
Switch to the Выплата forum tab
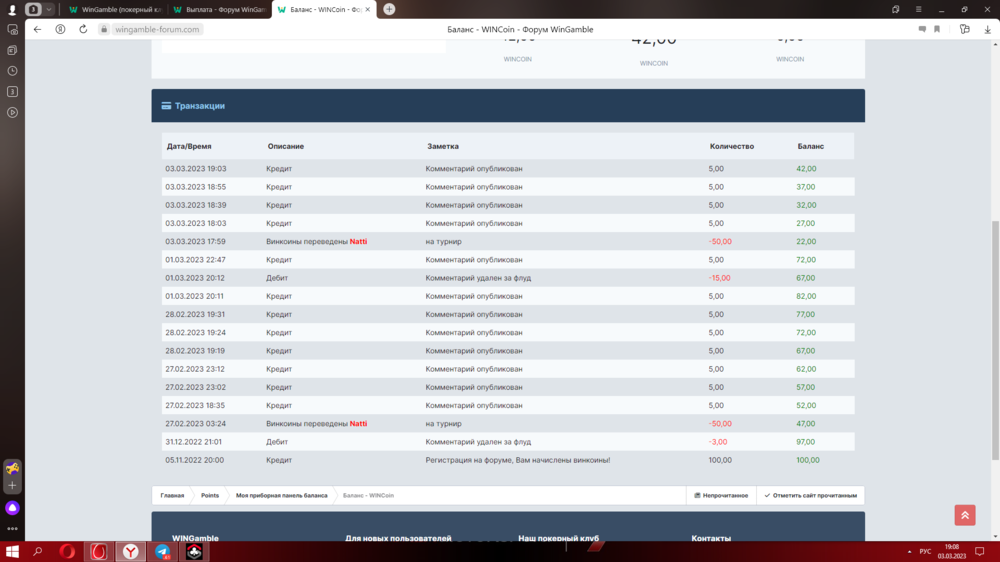pyautogui.click(x=220, y=9)
